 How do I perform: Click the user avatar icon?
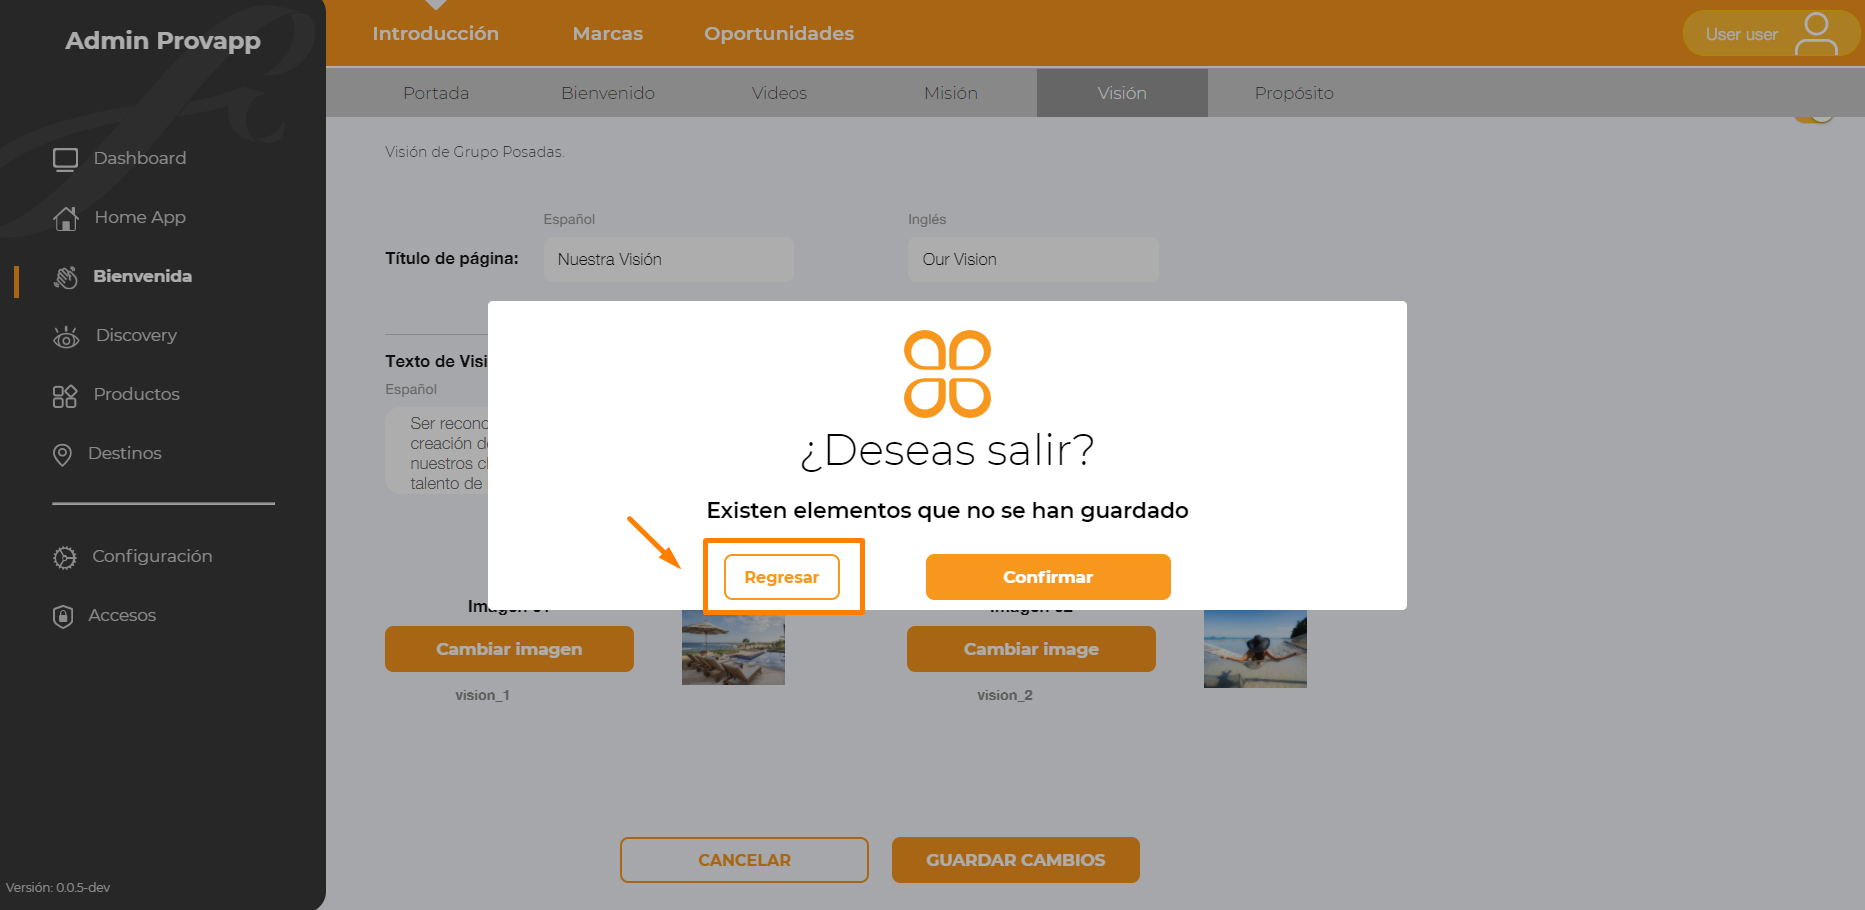1816,34
